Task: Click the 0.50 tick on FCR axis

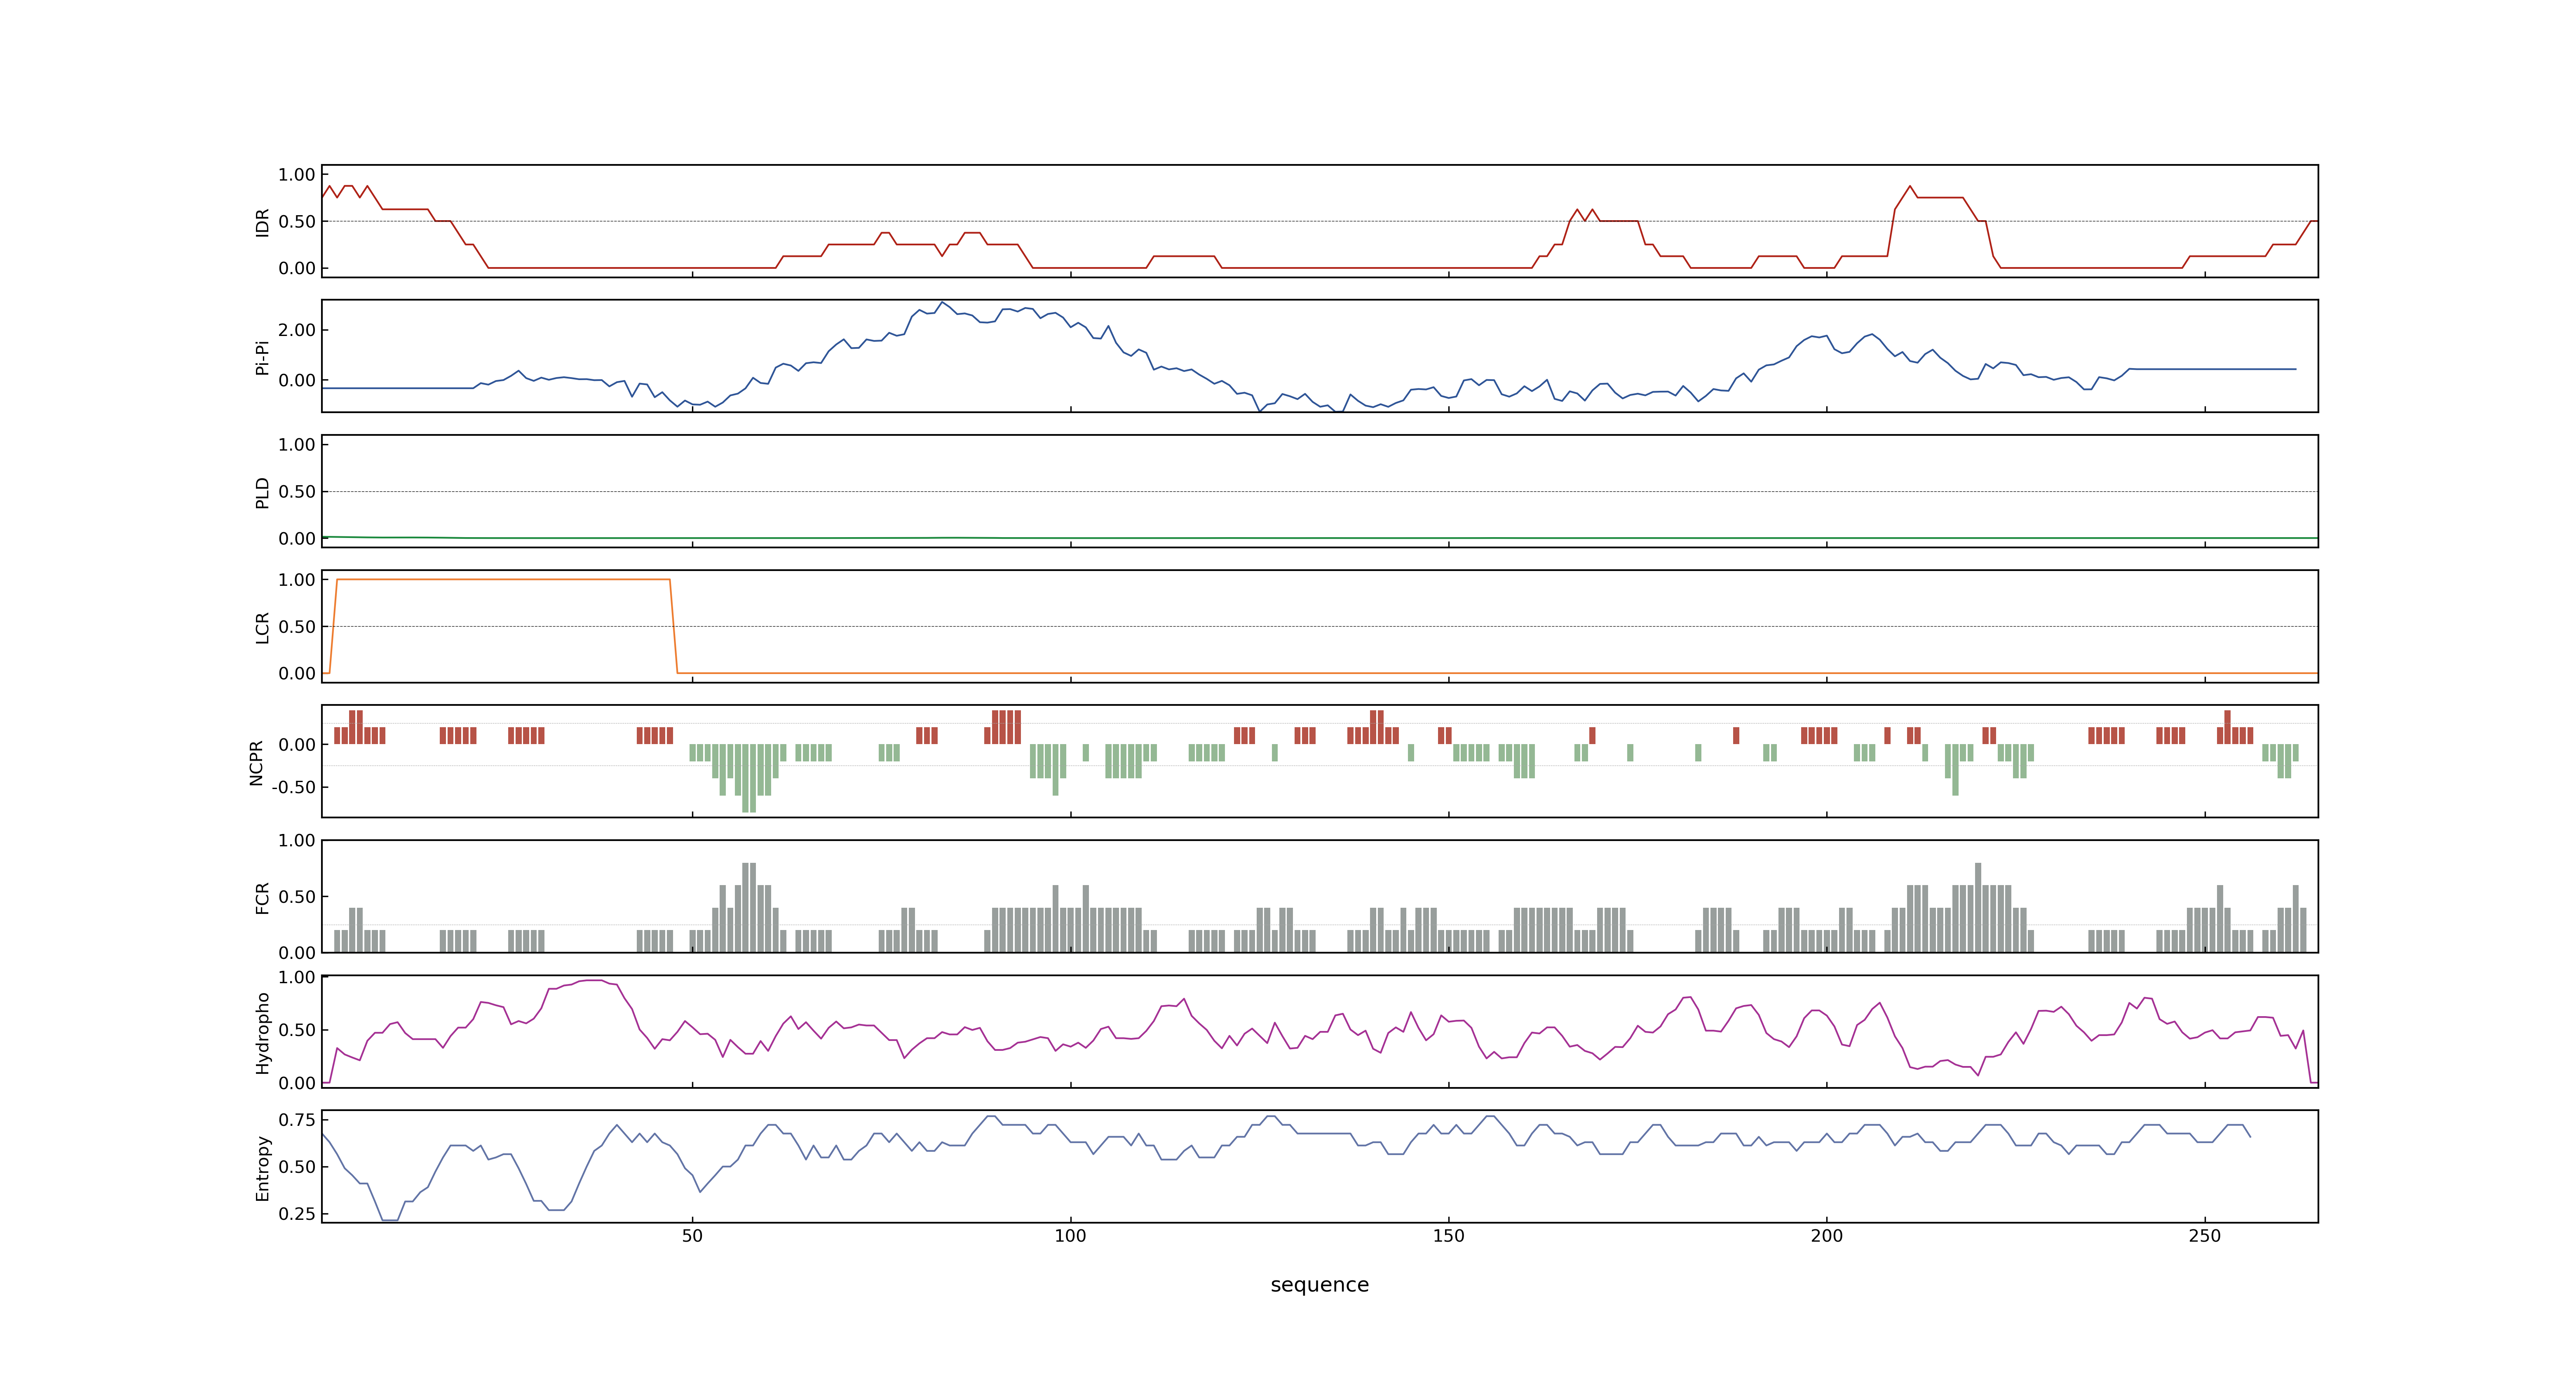Action: (297, 897)
